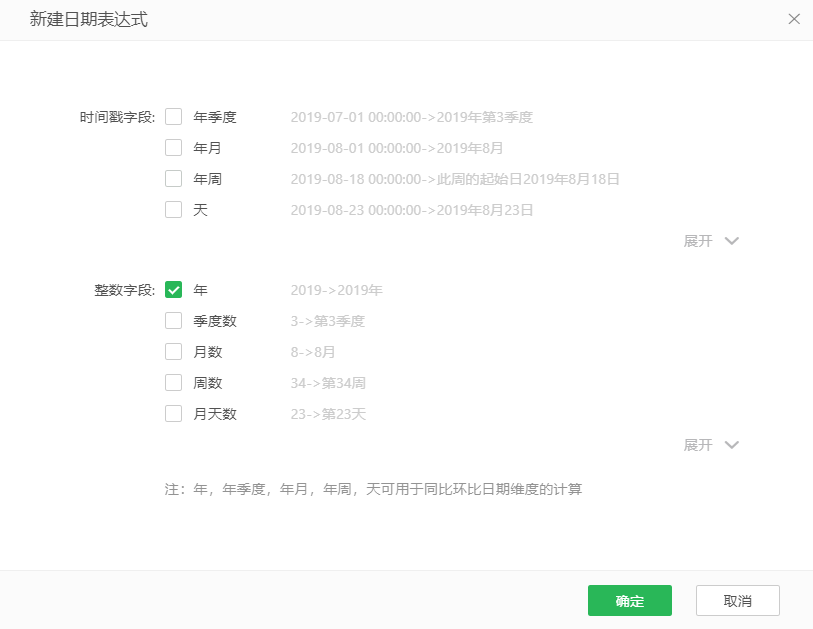Click the example text 2019-07-01 00:00:00->2019年第3季度

tap(412, 117)
